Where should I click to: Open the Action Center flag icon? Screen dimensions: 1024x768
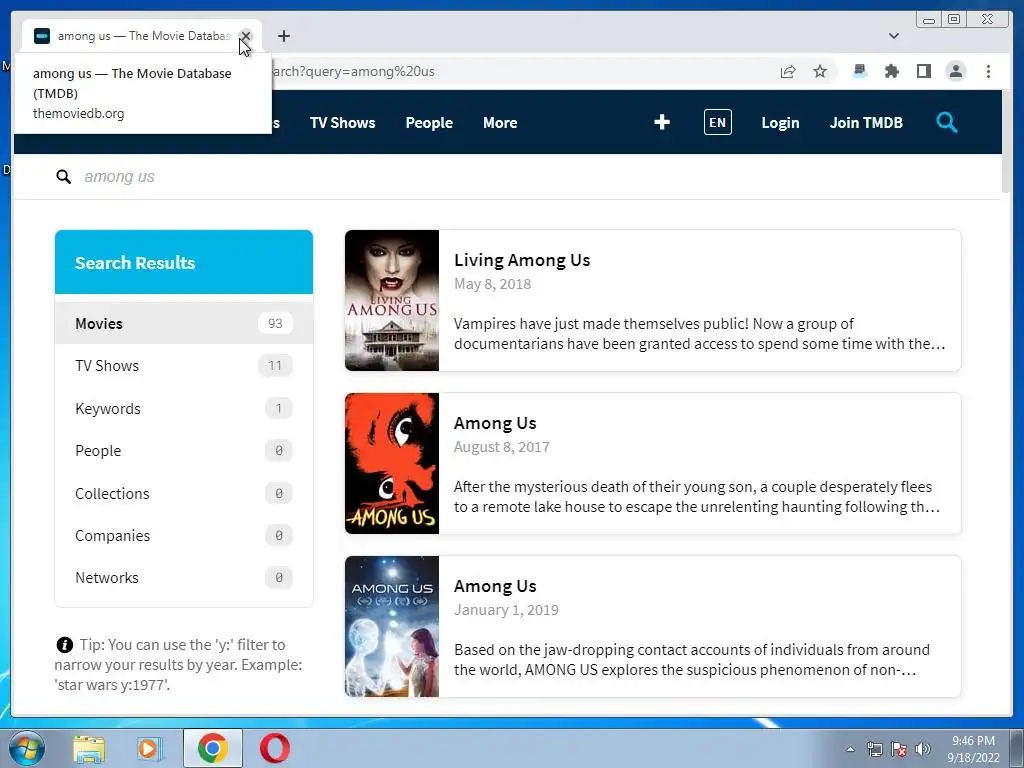[x=899, y=749]
